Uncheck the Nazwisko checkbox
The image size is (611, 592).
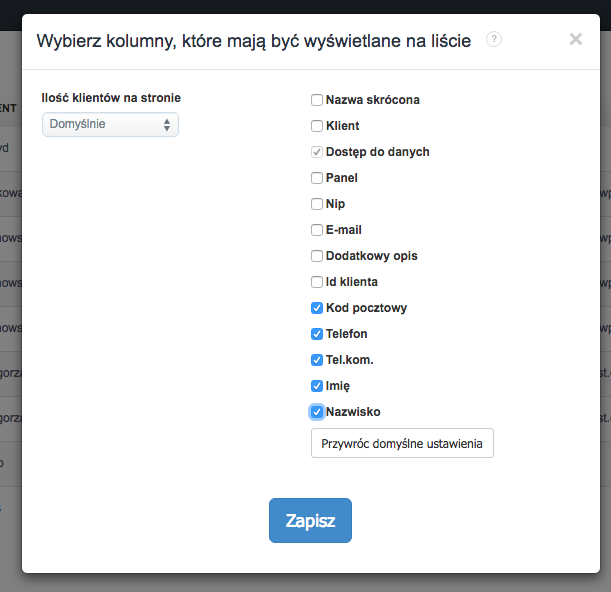[x=317, y=412]
